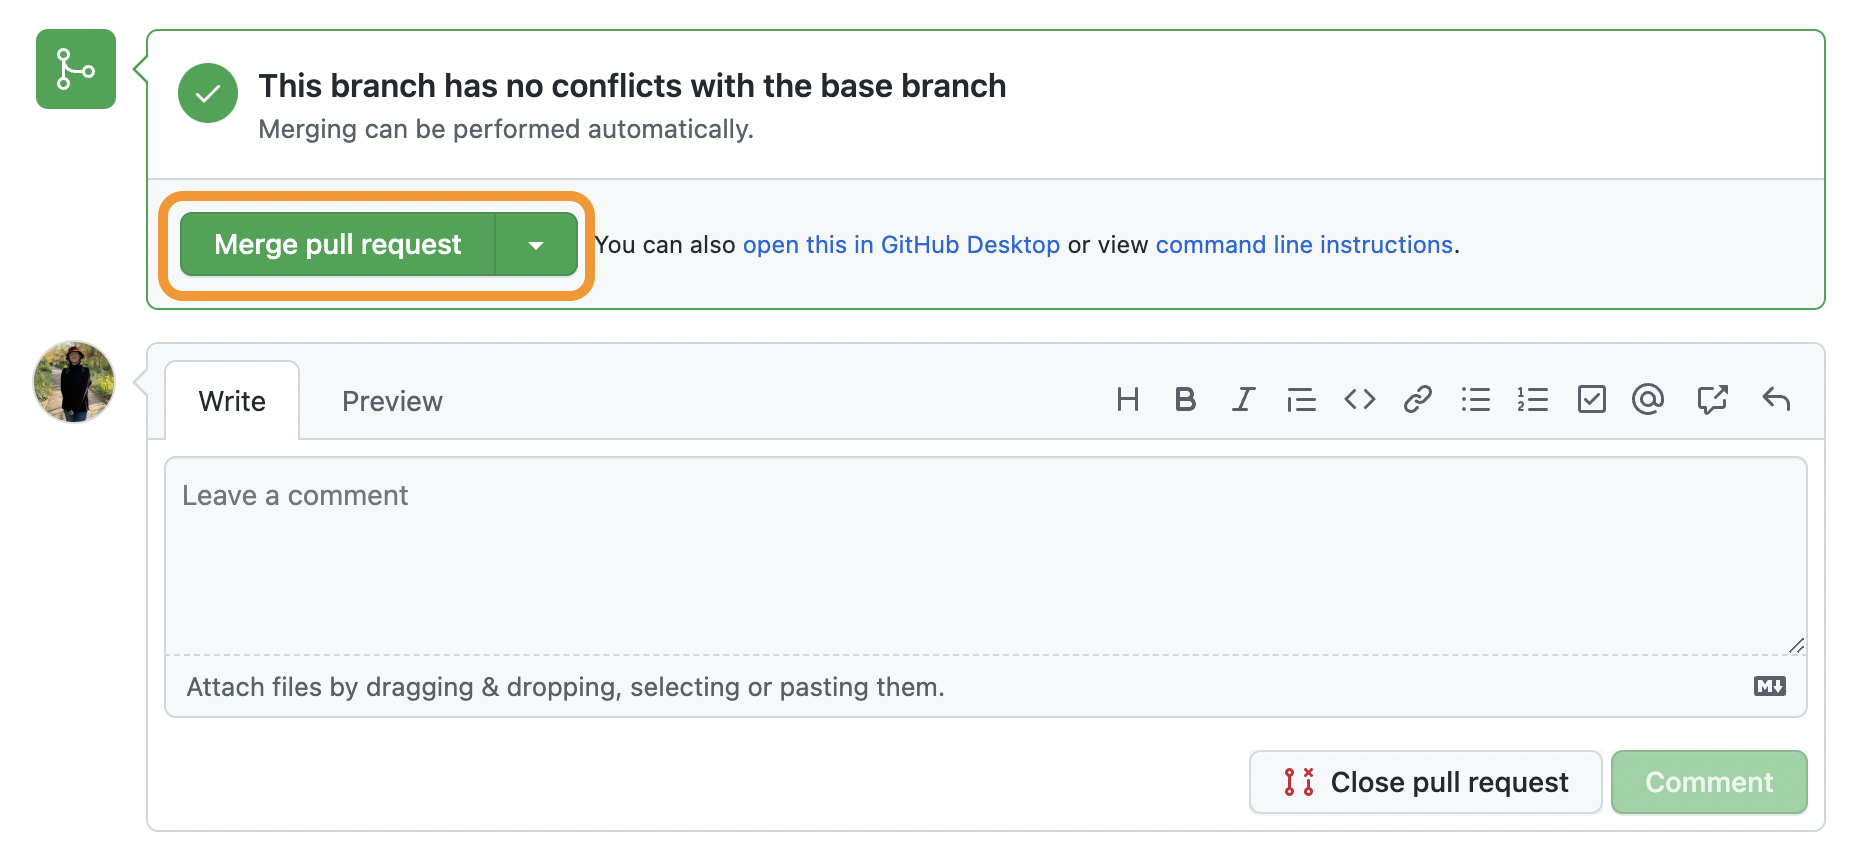Reference an issue or pull request icon
This screenshot has width=1856, height=846.
click(1712, 400)
